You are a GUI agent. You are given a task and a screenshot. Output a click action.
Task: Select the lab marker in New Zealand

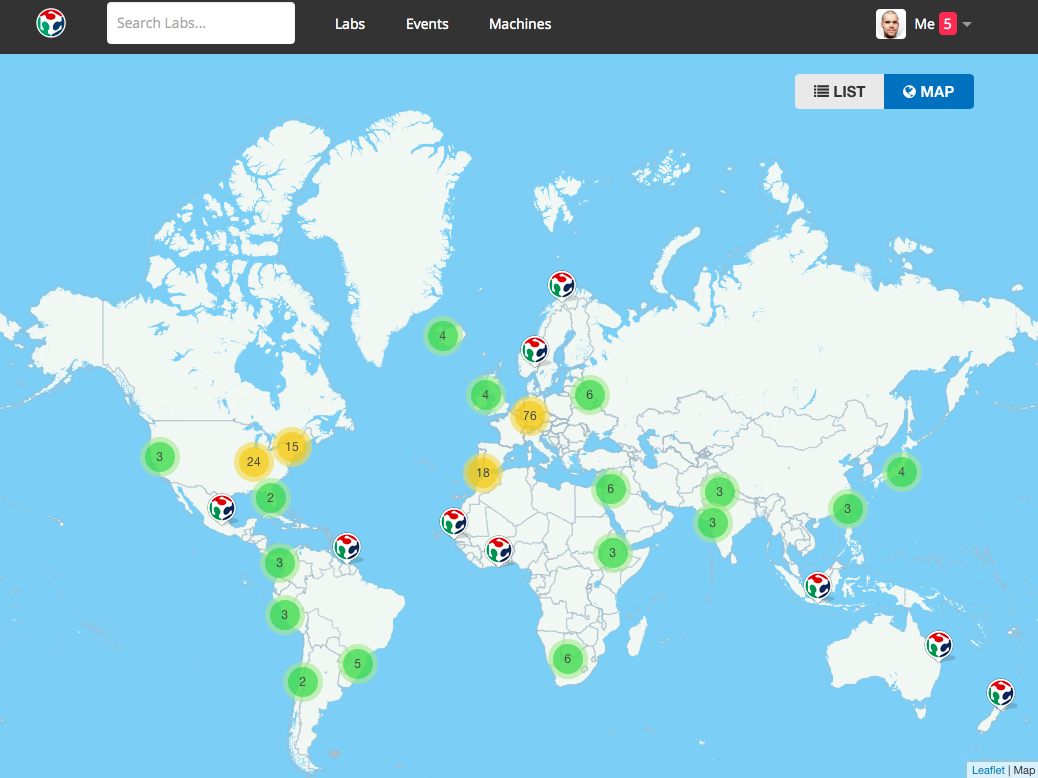tap(1000, 692)
